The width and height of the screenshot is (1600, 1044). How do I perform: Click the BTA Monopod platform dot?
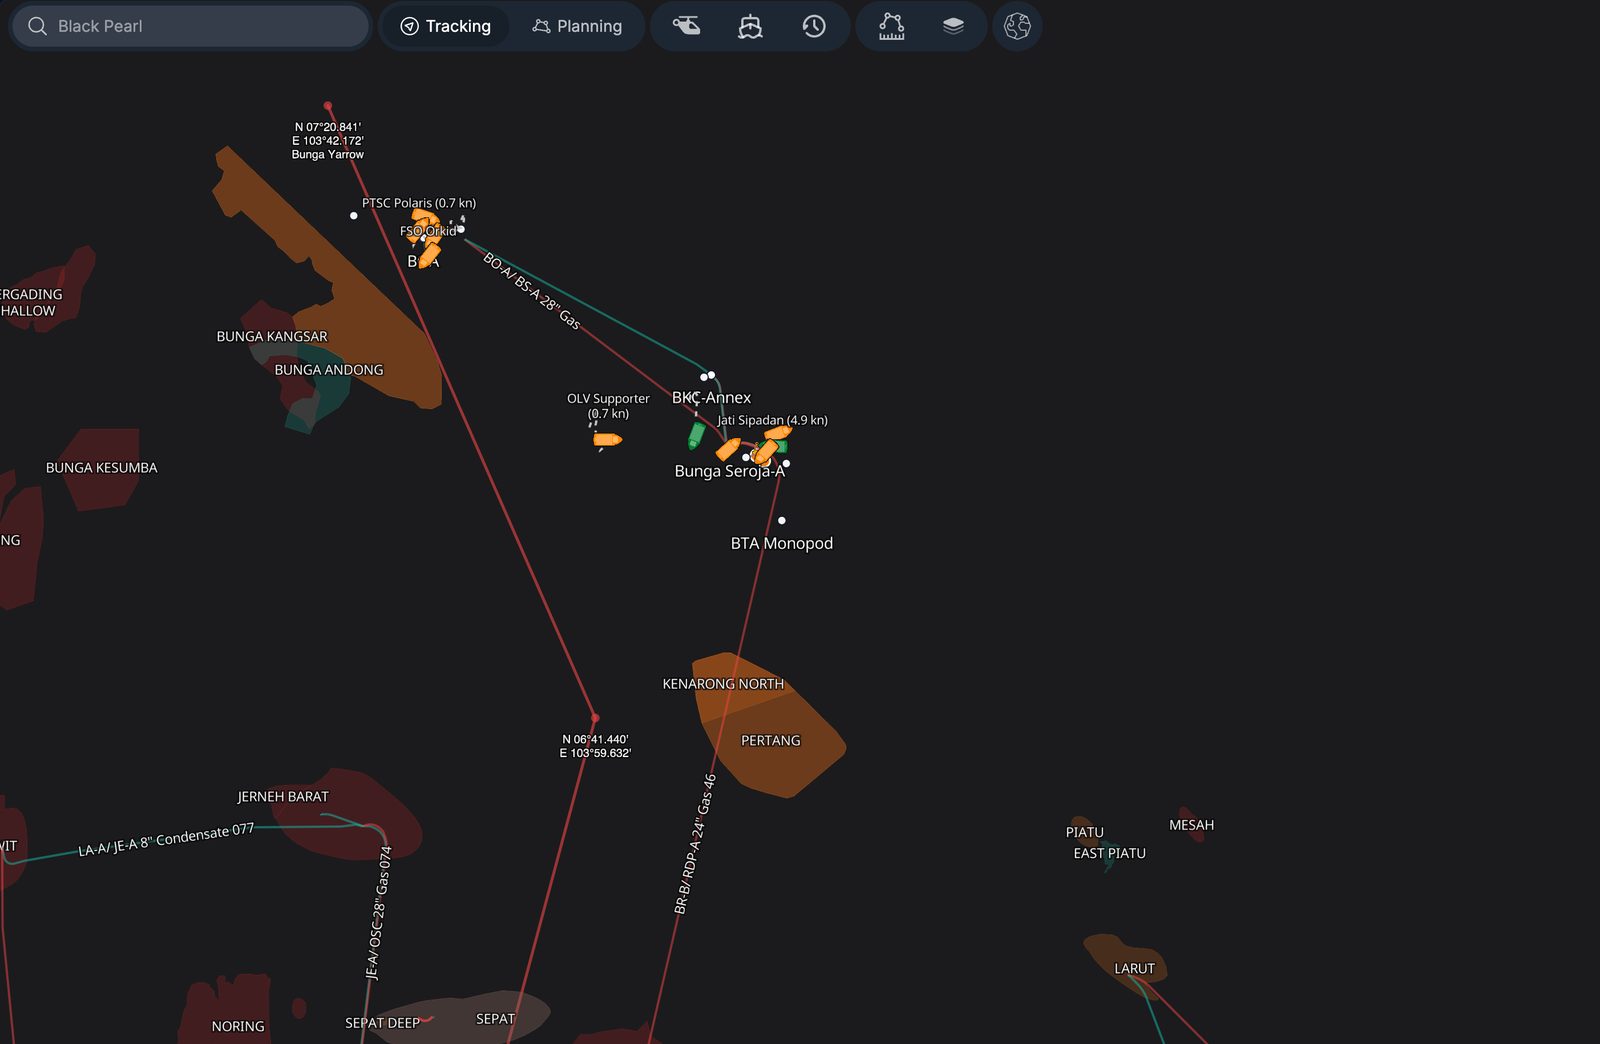tap(782, 520)
